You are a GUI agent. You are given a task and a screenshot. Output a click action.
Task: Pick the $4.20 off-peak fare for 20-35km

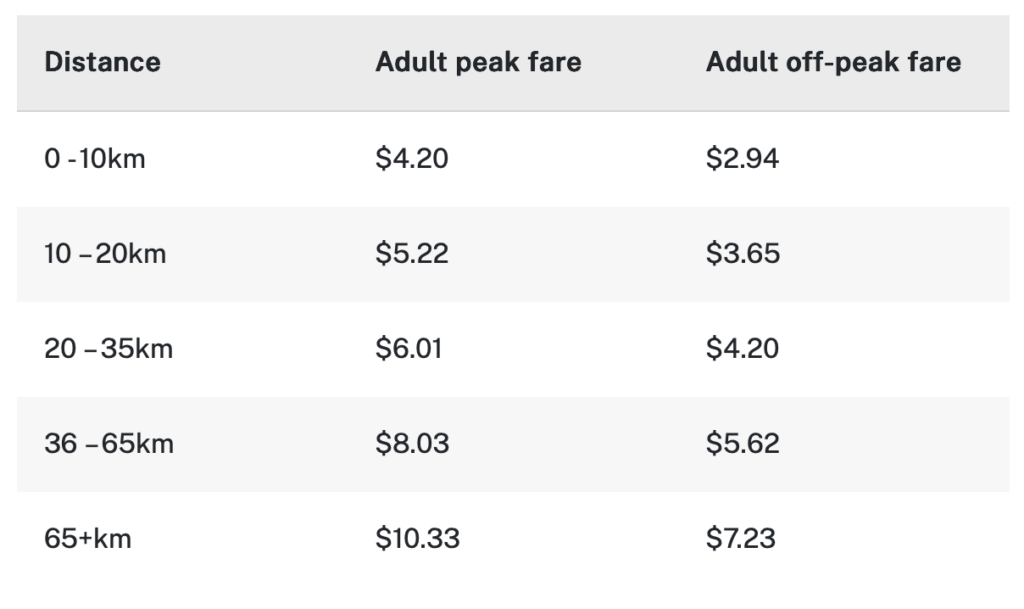742,349
